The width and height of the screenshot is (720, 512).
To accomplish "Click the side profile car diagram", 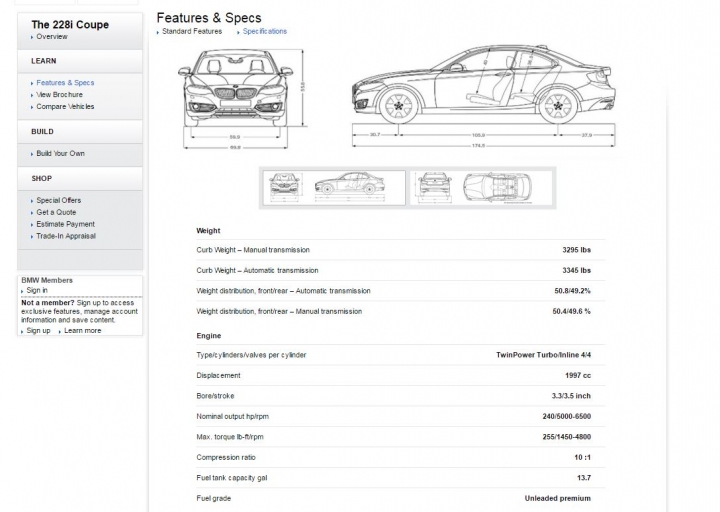I will click(484, 96).
